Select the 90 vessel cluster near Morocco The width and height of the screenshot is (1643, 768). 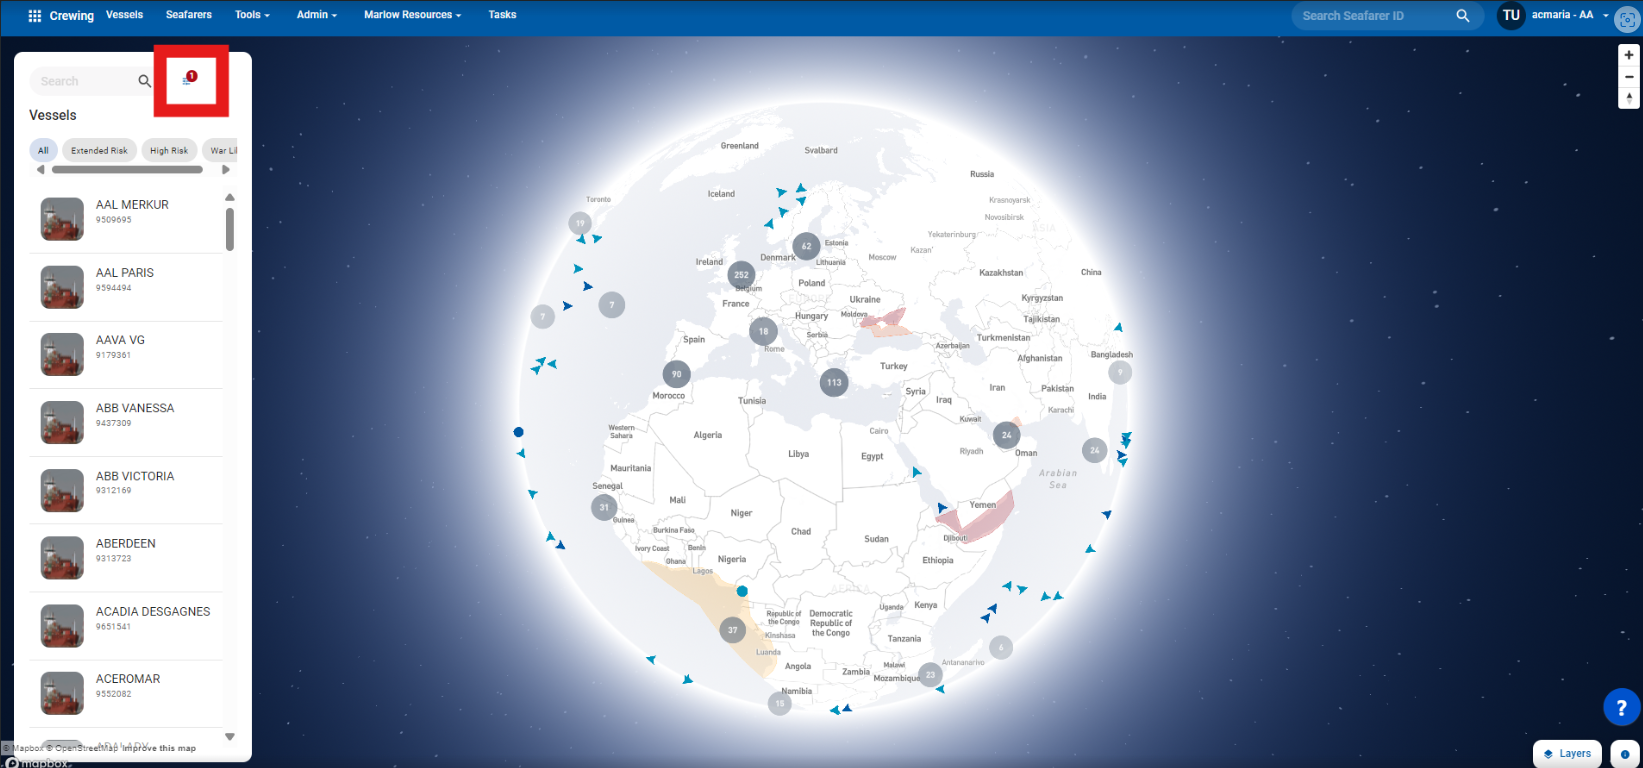click(677, 374)
